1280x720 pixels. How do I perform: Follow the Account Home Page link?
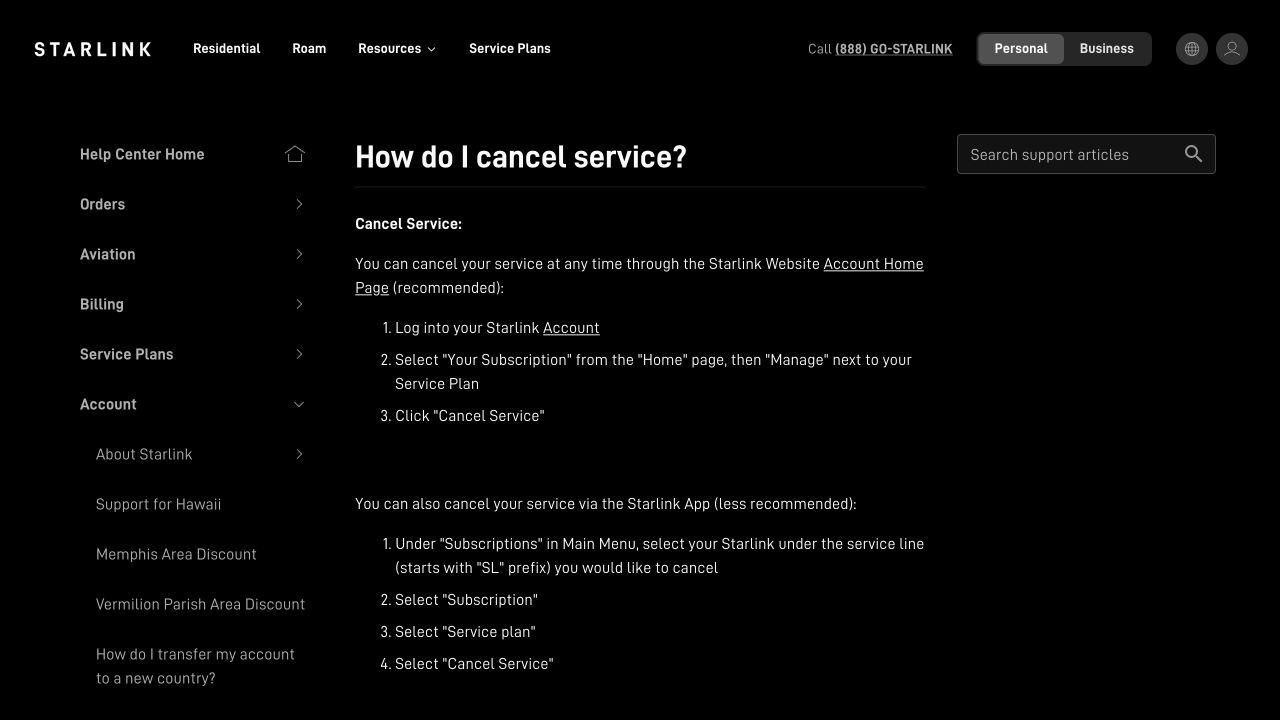(873, 264)
